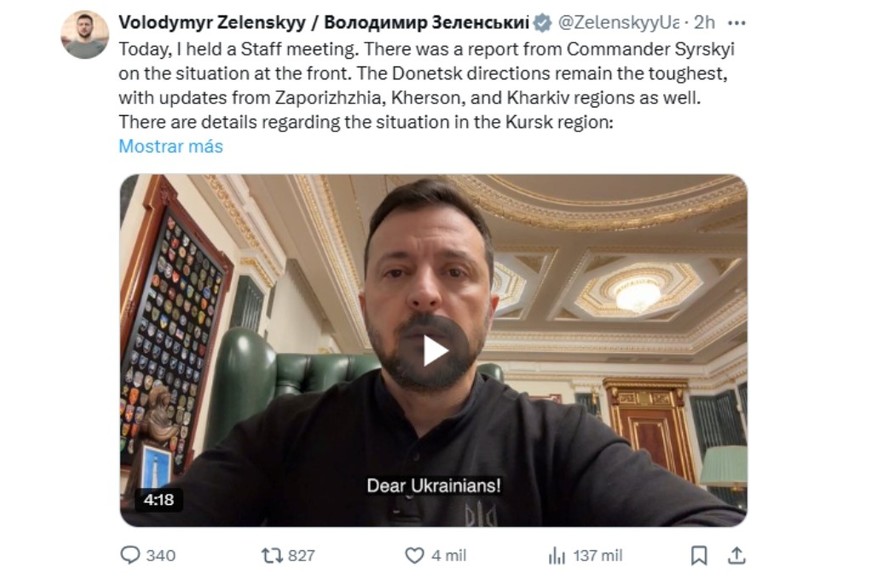Open the reply comment icon
870x580 pixels.
(130, 554)
